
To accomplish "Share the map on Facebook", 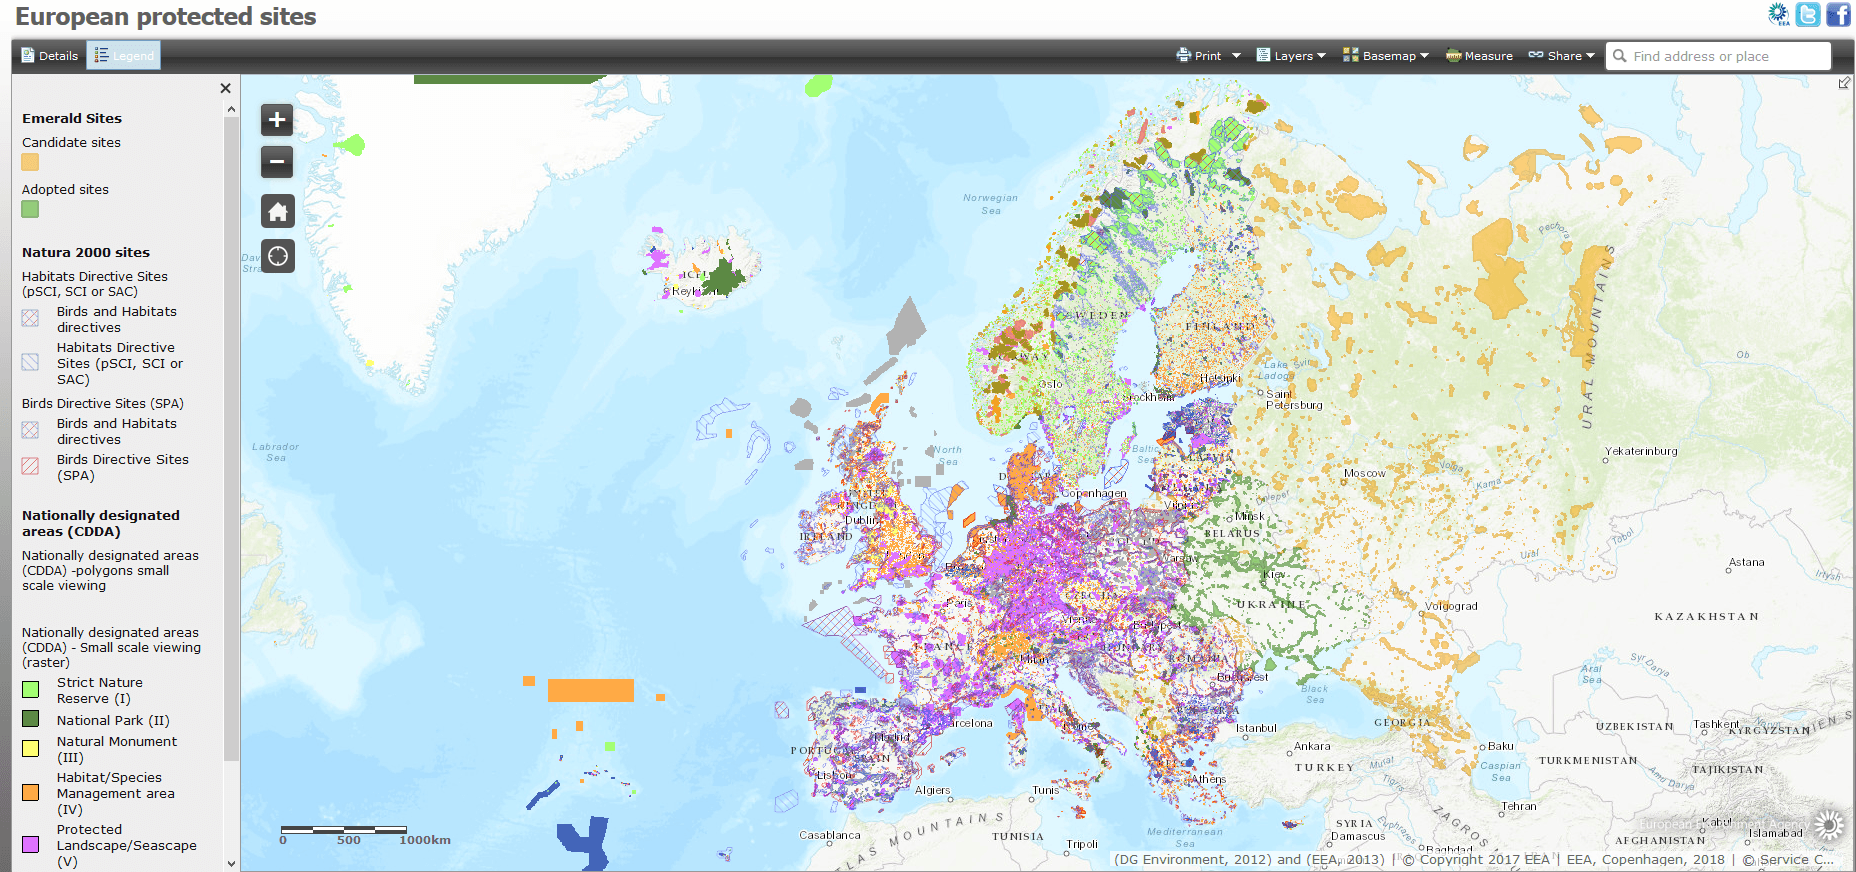I will click(x=1838, y=14).
